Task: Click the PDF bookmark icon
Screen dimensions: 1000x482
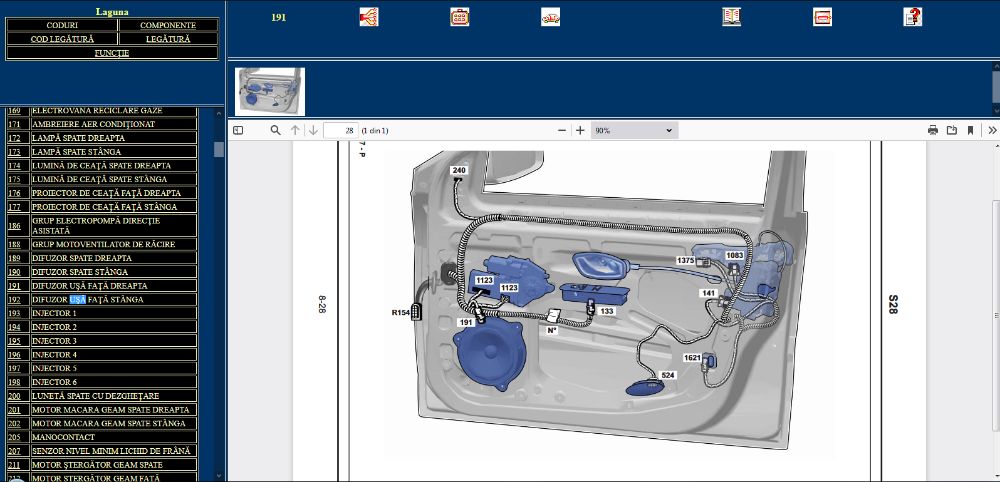Action: tap(970, 130)
